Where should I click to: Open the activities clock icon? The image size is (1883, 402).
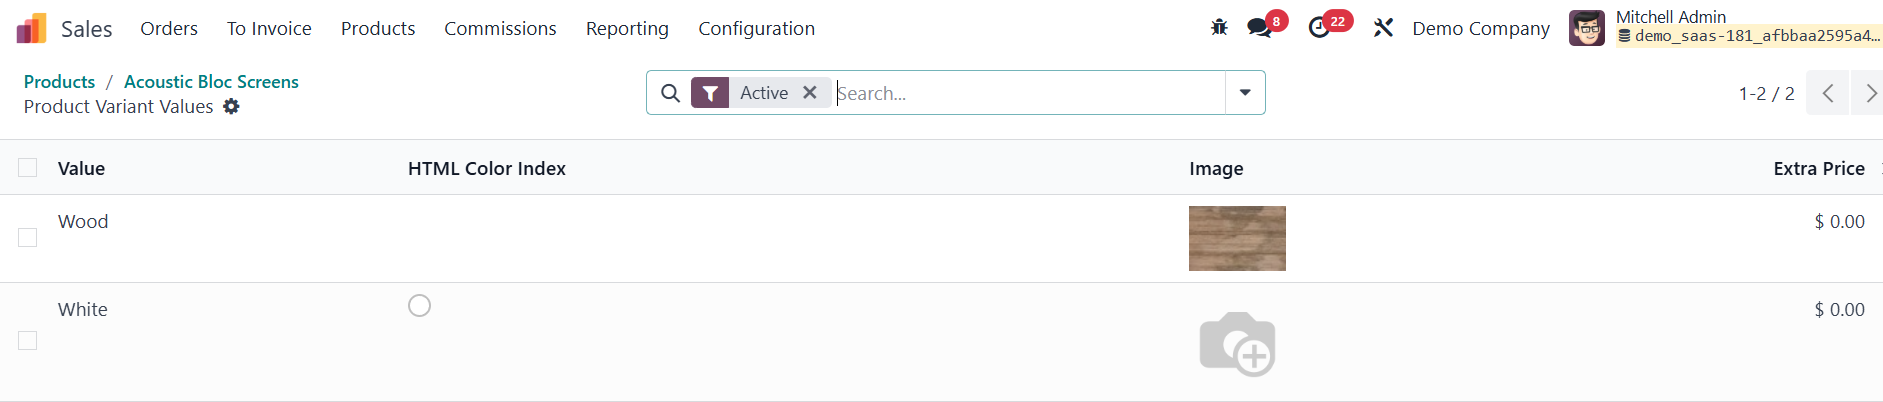click(x=1319, y=28)
